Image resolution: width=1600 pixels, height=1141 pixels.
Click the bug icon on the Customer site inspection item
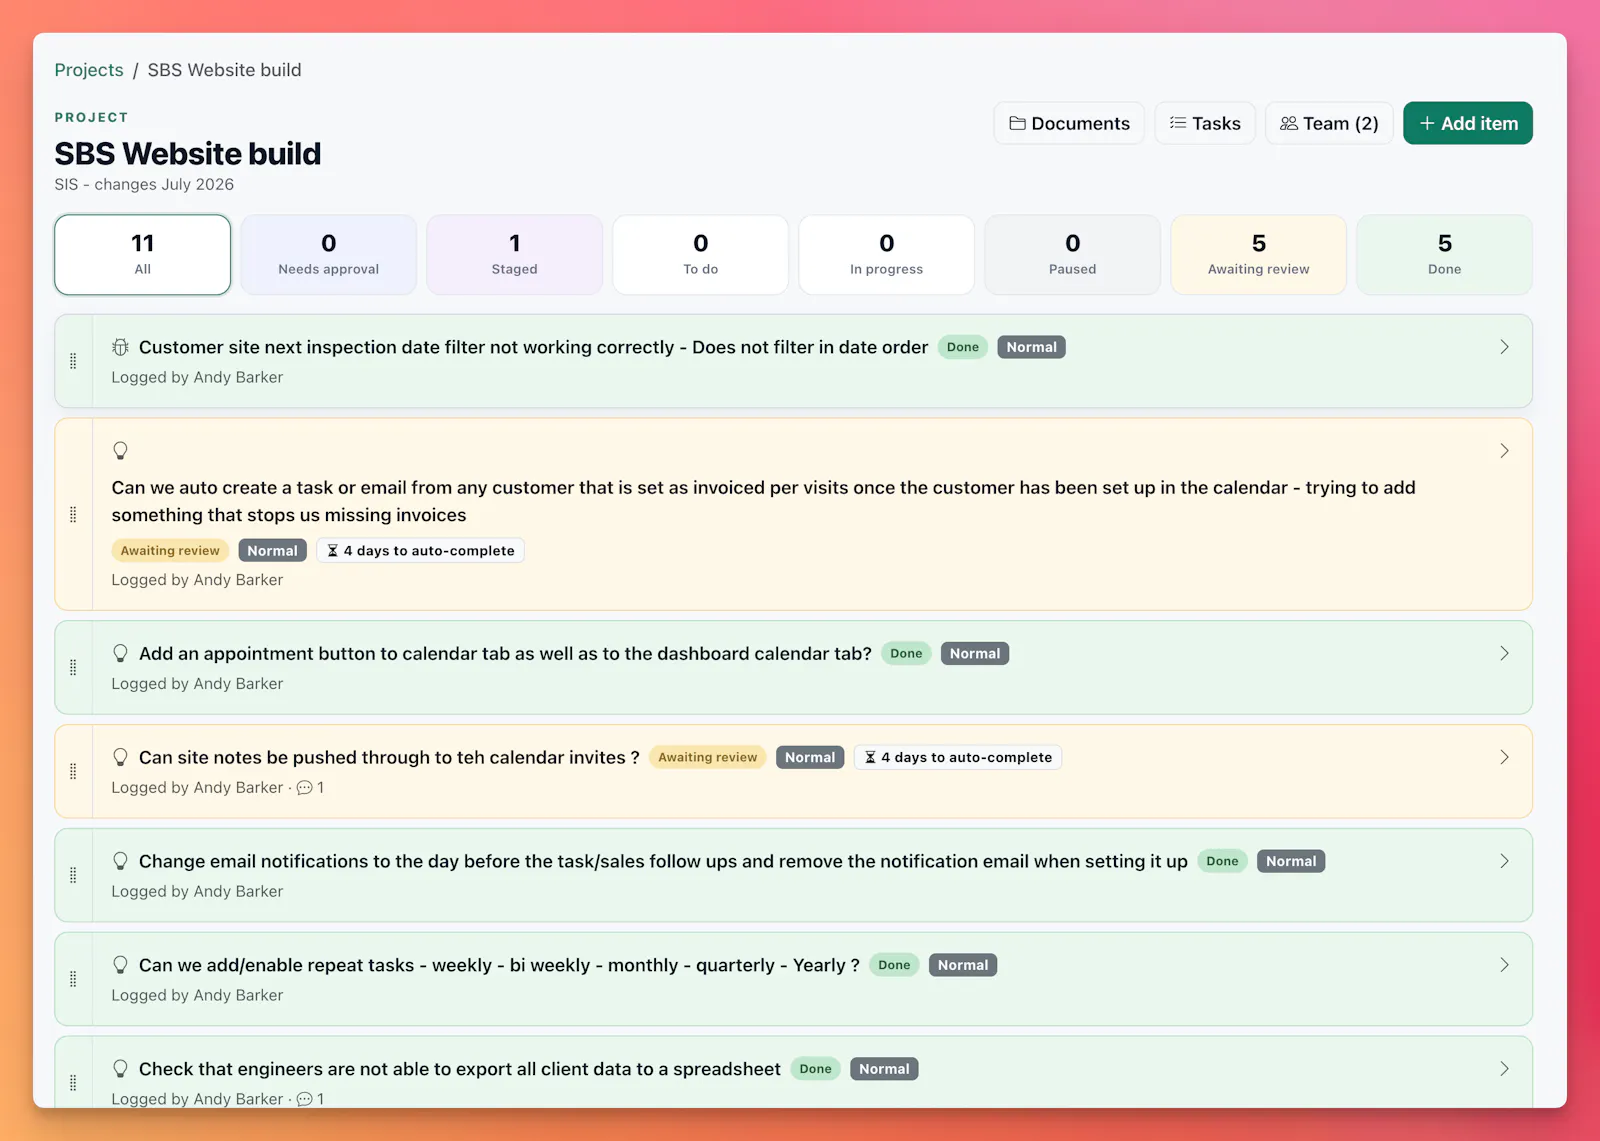coord(120,347)
